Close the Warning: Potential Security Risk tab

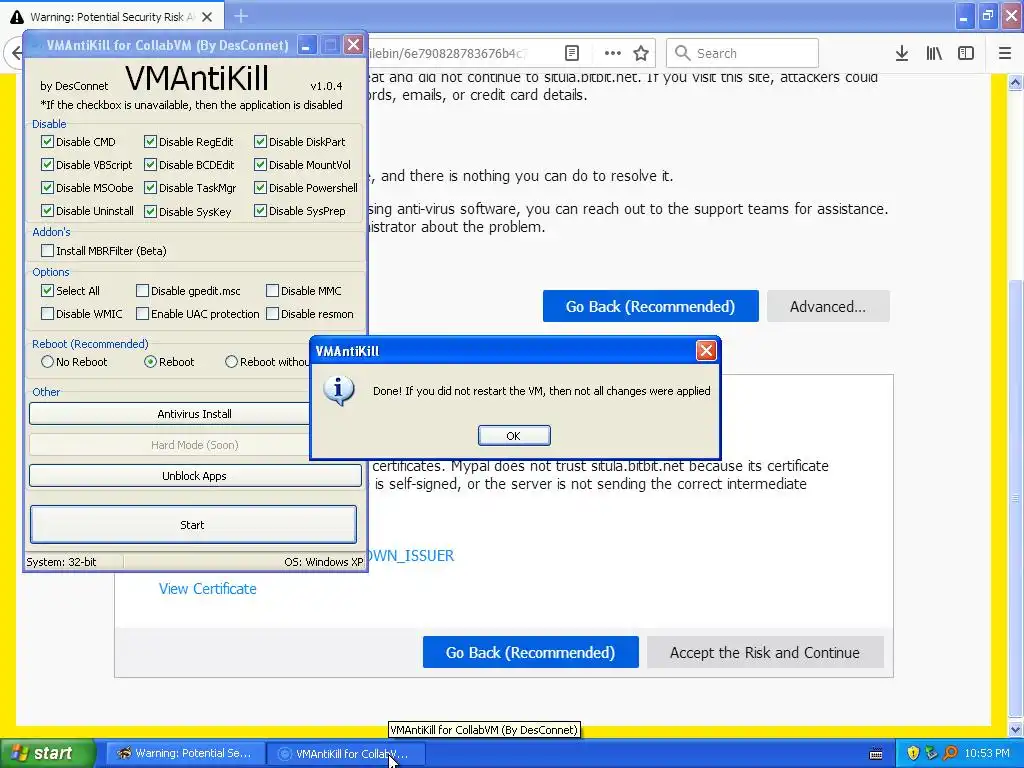pyautogui.click(x=207, y=17)
